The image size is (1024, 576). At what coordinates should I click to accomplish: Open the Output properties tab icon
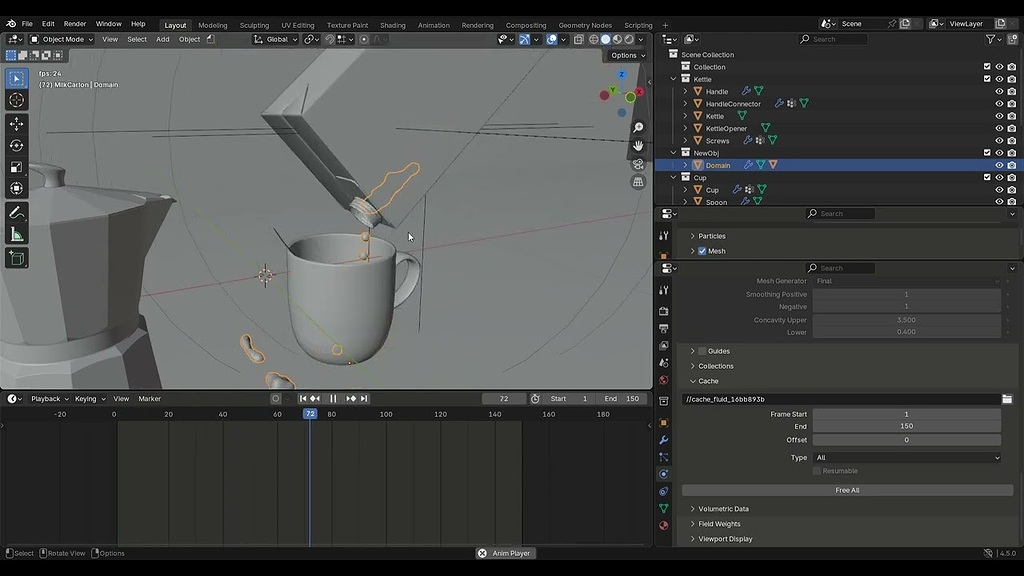click(664, 328)
